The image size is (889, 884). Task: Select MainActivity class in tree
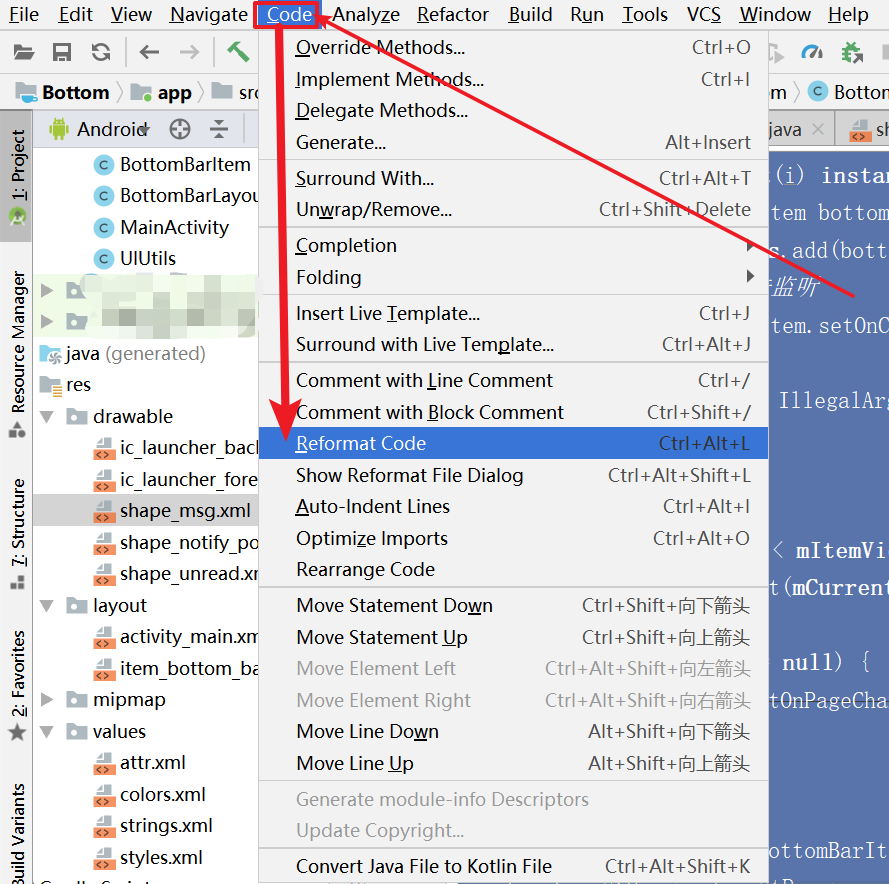(x=161, y=227)
